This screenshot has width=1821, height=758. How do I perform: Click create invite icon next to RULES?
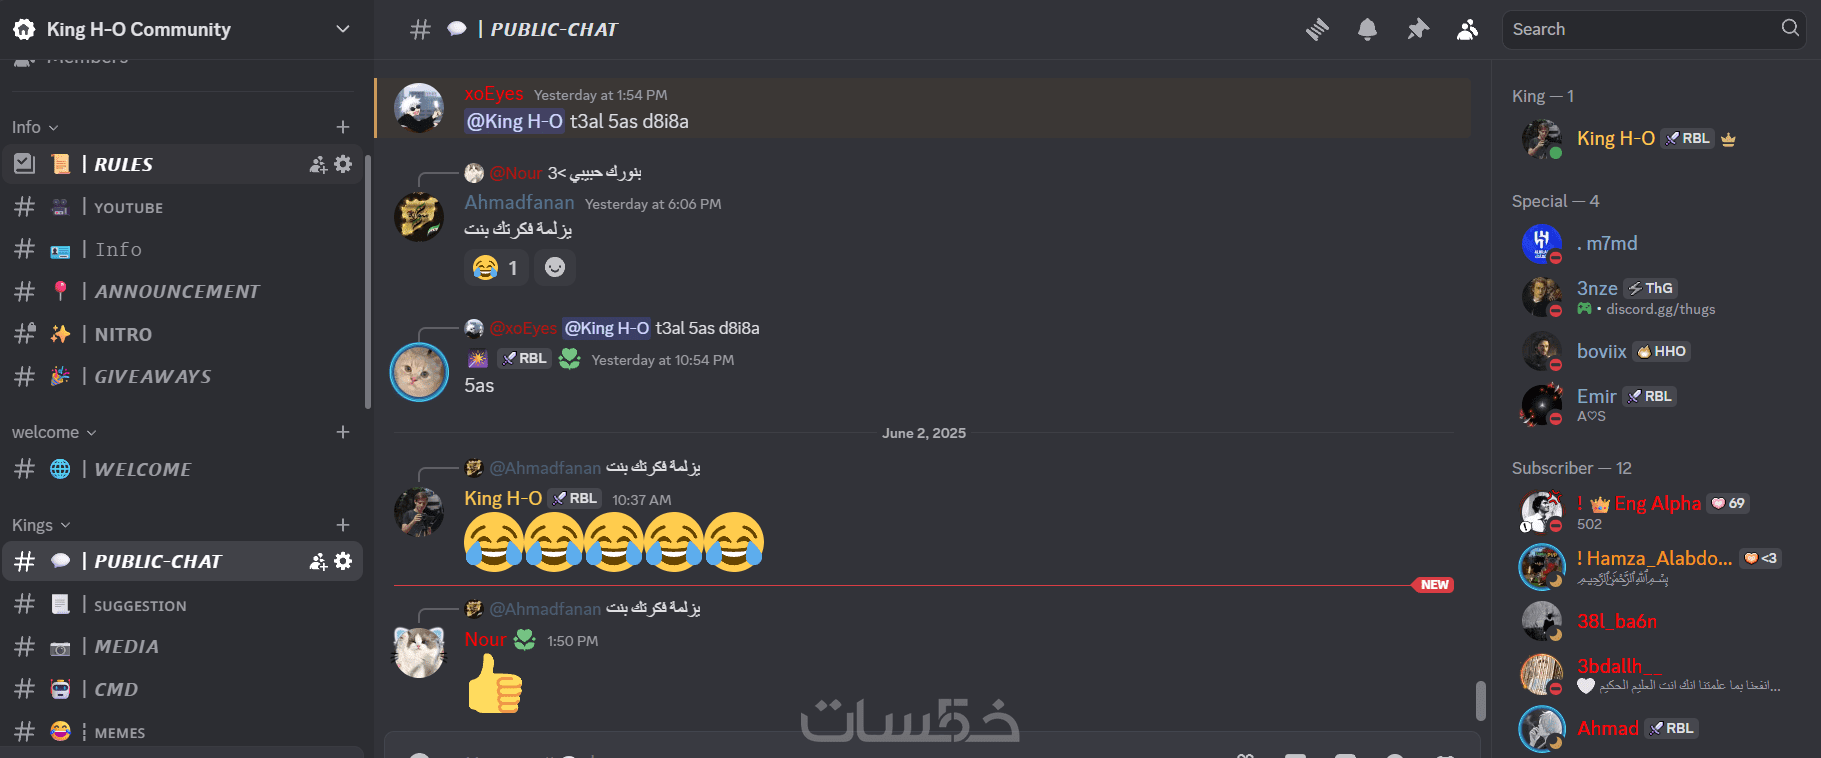318,164
